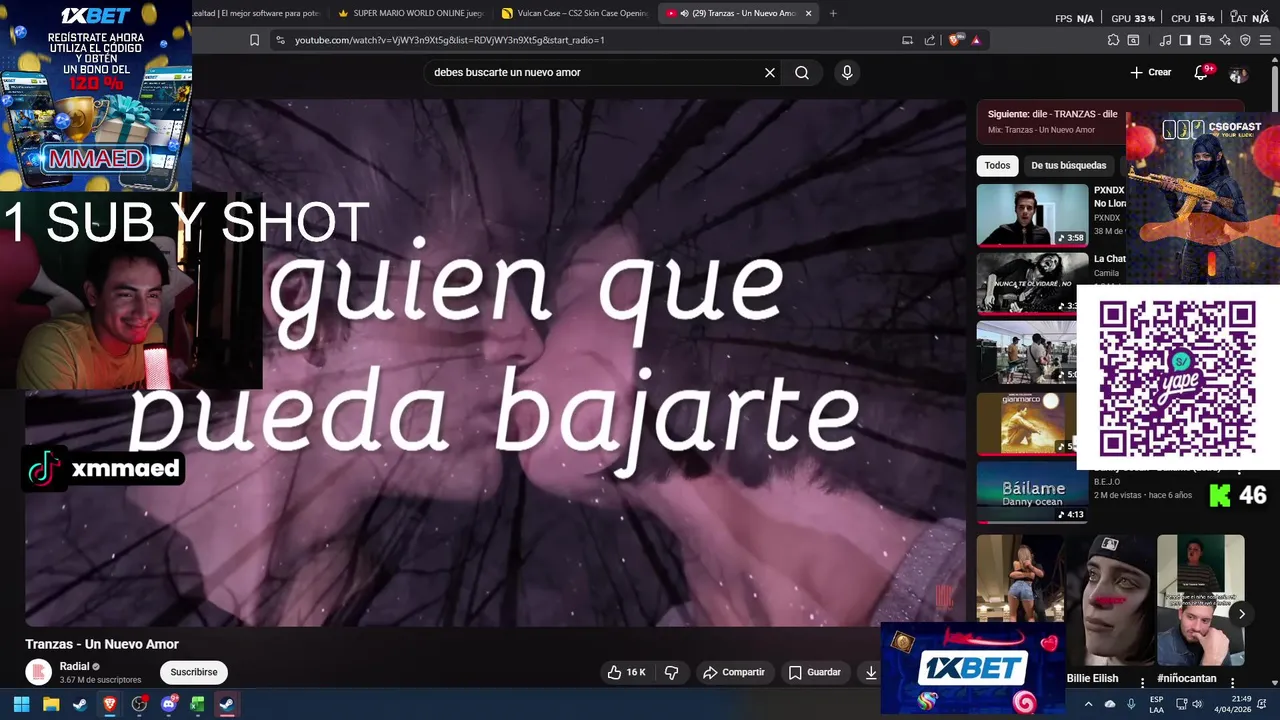Image resolution: width=1280 pixels, height=720 pixels.
Task: Open Brave browser from the taskbar
Action: (110, 704)
